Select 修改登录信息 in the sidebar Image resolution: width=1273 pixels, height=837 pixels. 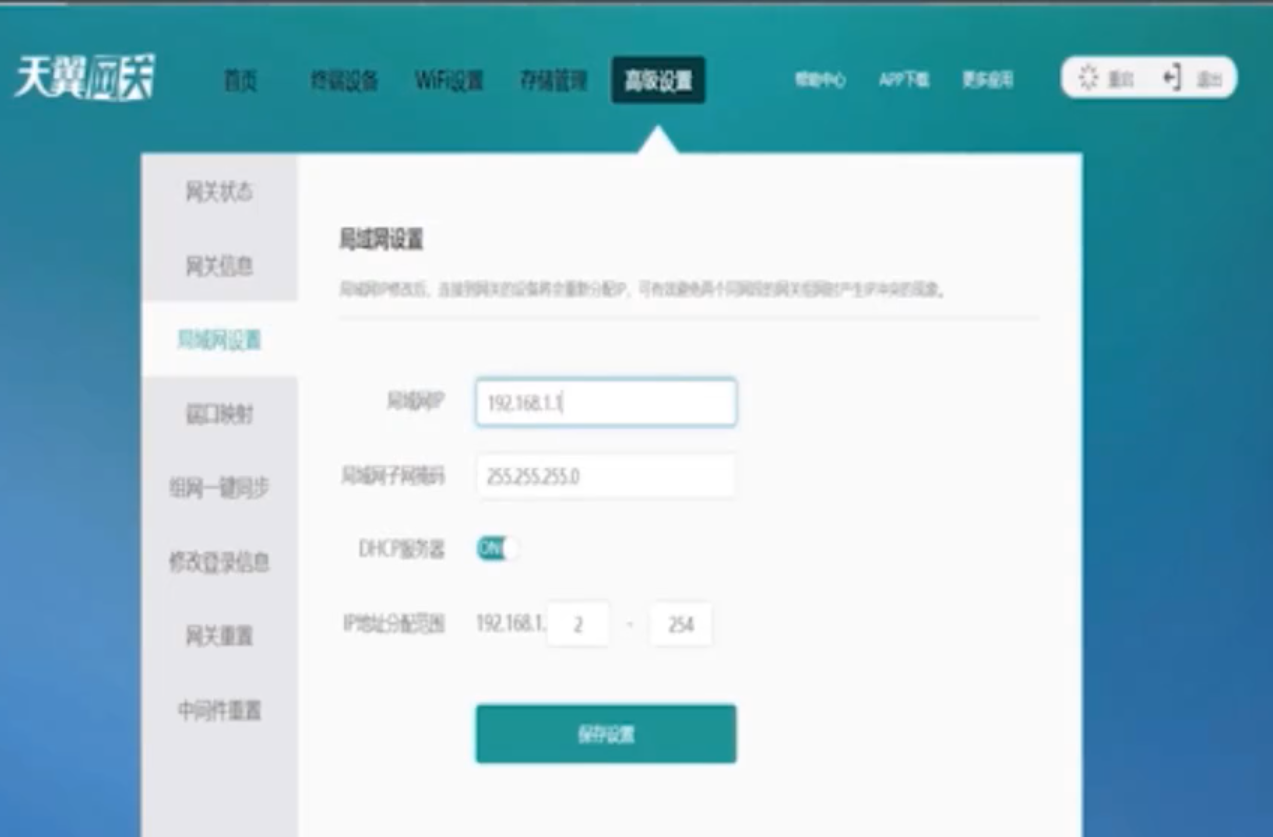point(219,562)
